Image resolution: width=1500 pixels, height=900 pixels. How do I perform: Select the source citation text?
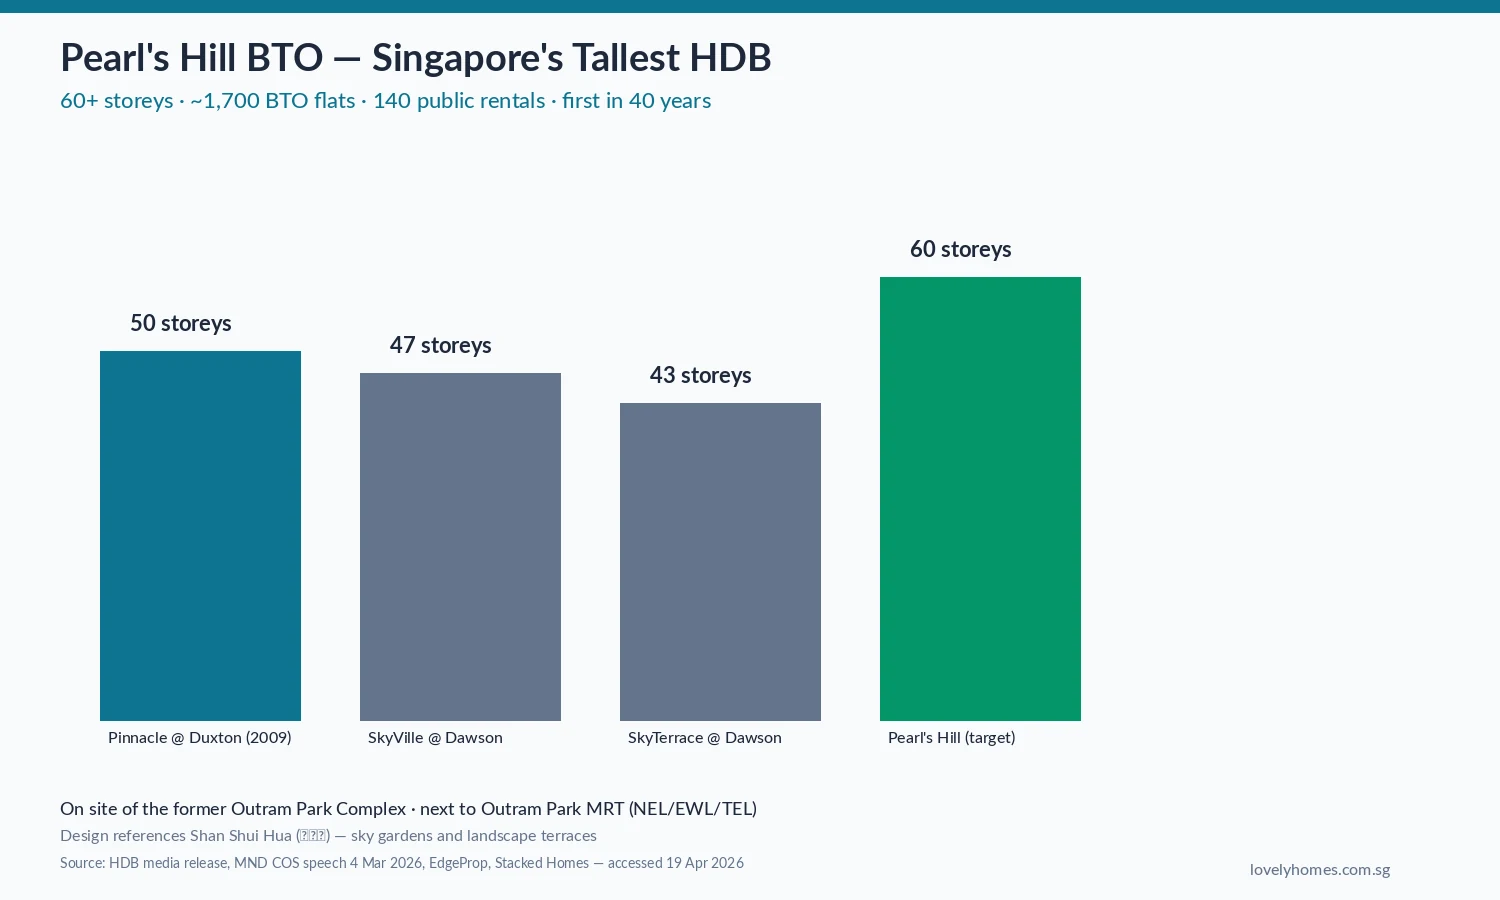[402, 862]
